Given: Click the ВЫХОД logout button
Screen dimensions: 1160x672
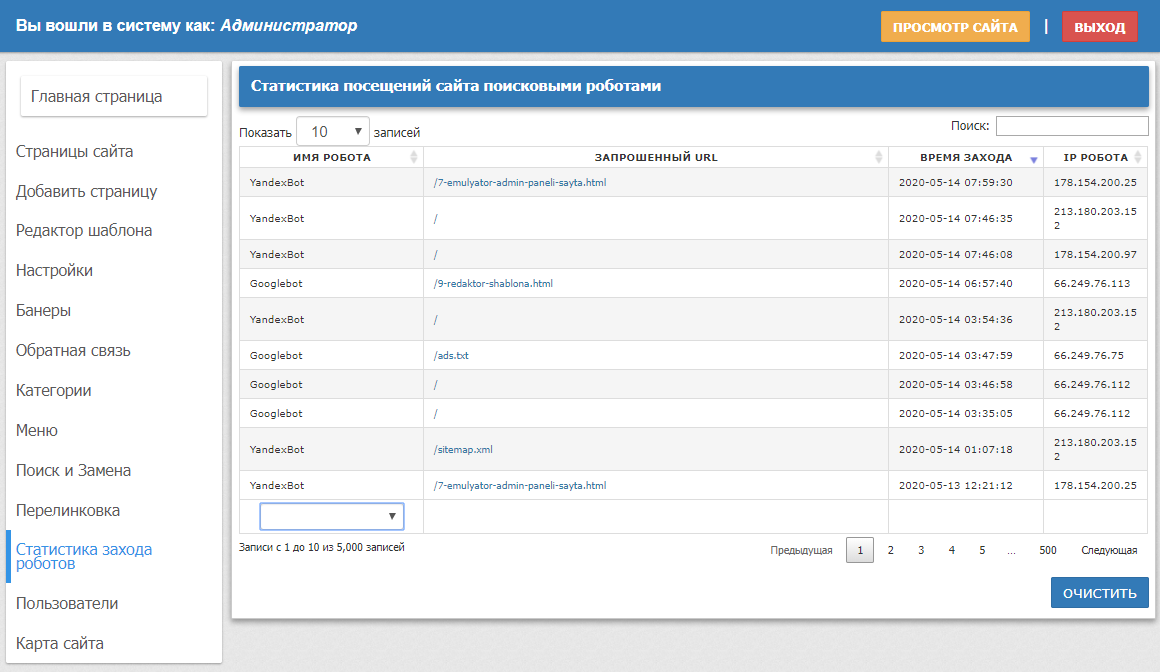Looking at the screenshot, I should [x=1099, y=27].
